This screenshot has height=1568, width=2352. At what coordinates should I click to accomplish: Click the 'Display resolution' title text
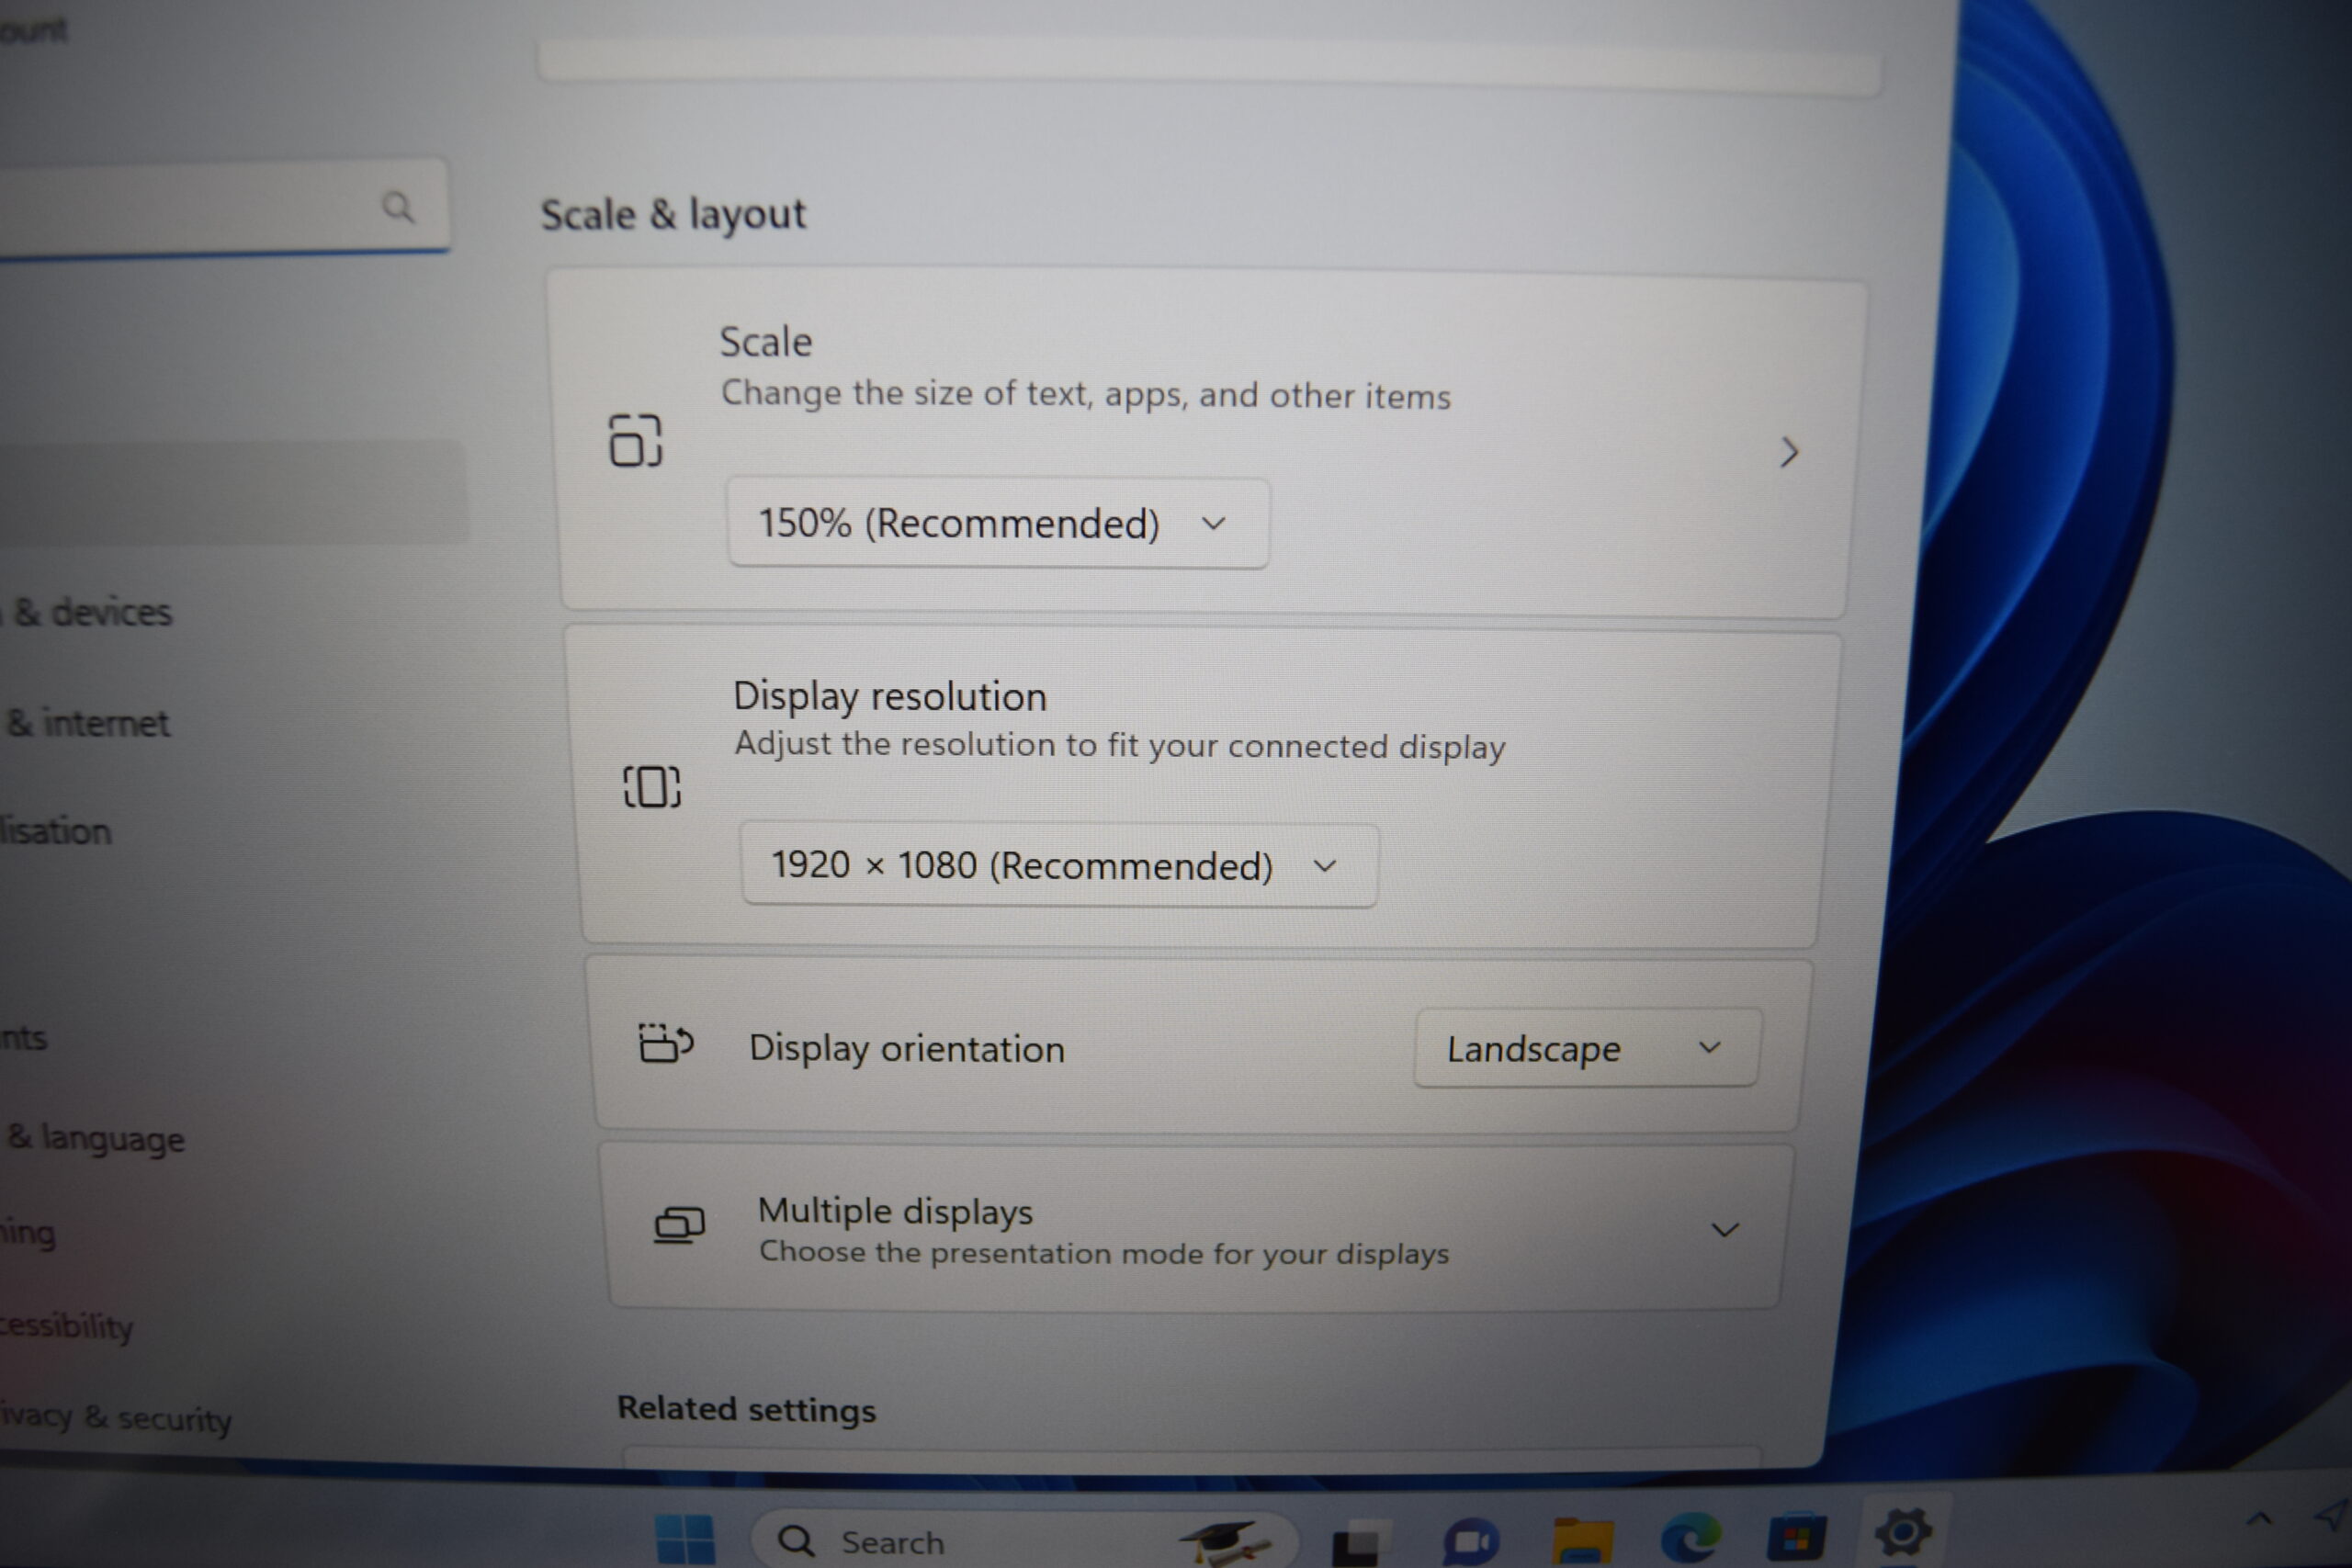tap(890, 696)
